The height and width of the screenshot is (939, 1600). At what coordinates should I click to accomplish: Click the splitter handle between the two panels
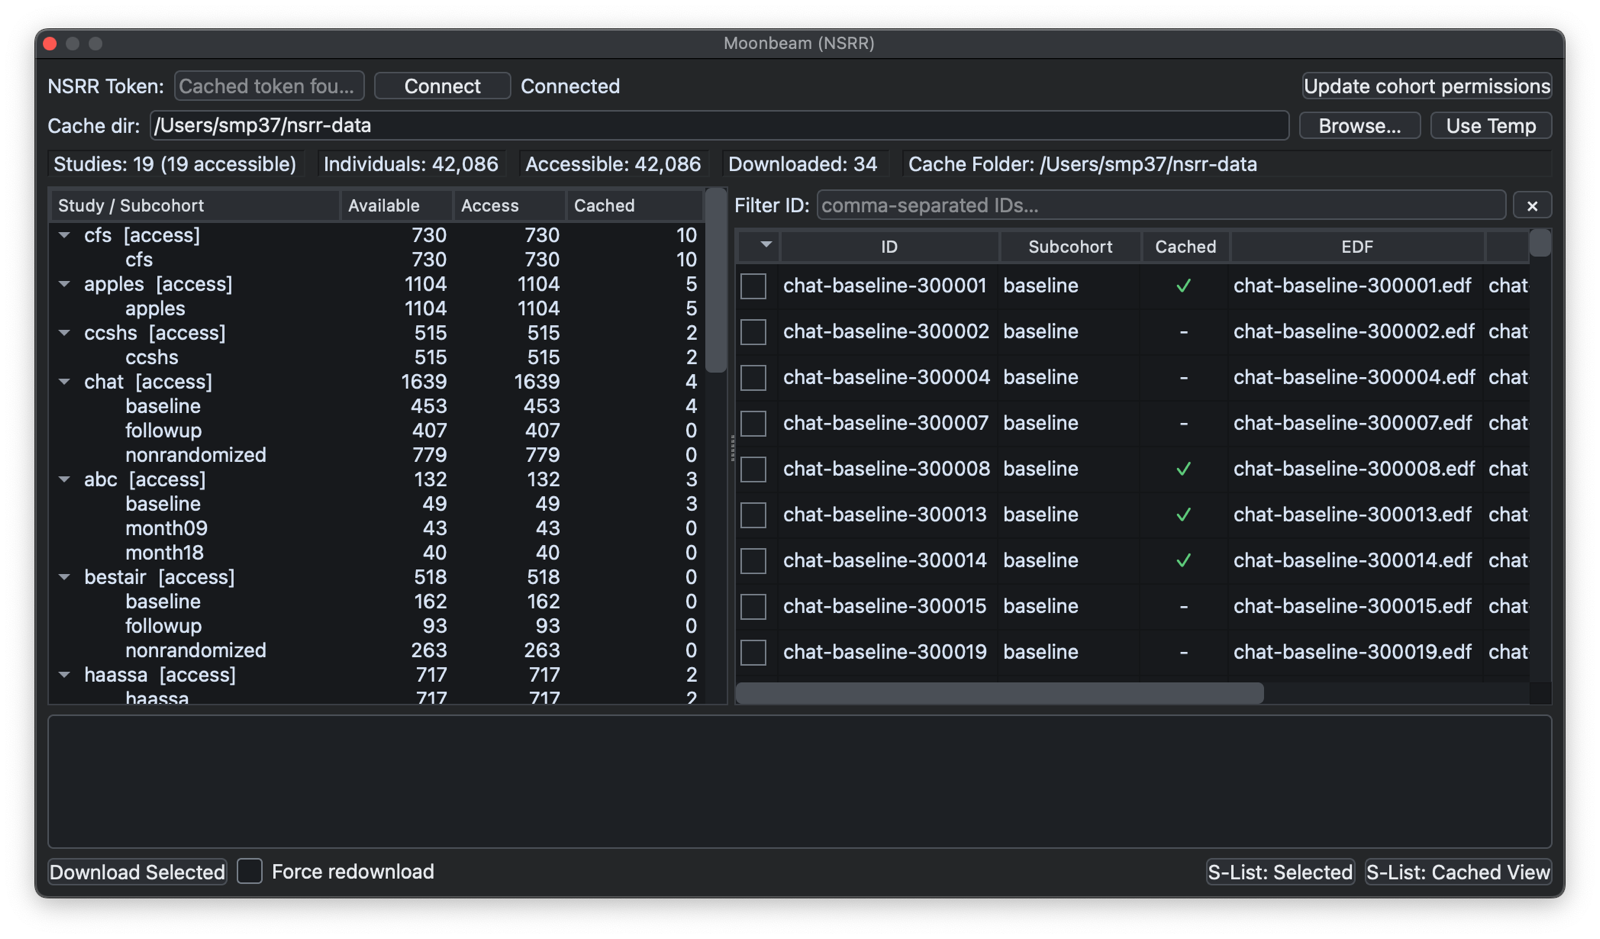pyautogui.click(x=732, y=448)
